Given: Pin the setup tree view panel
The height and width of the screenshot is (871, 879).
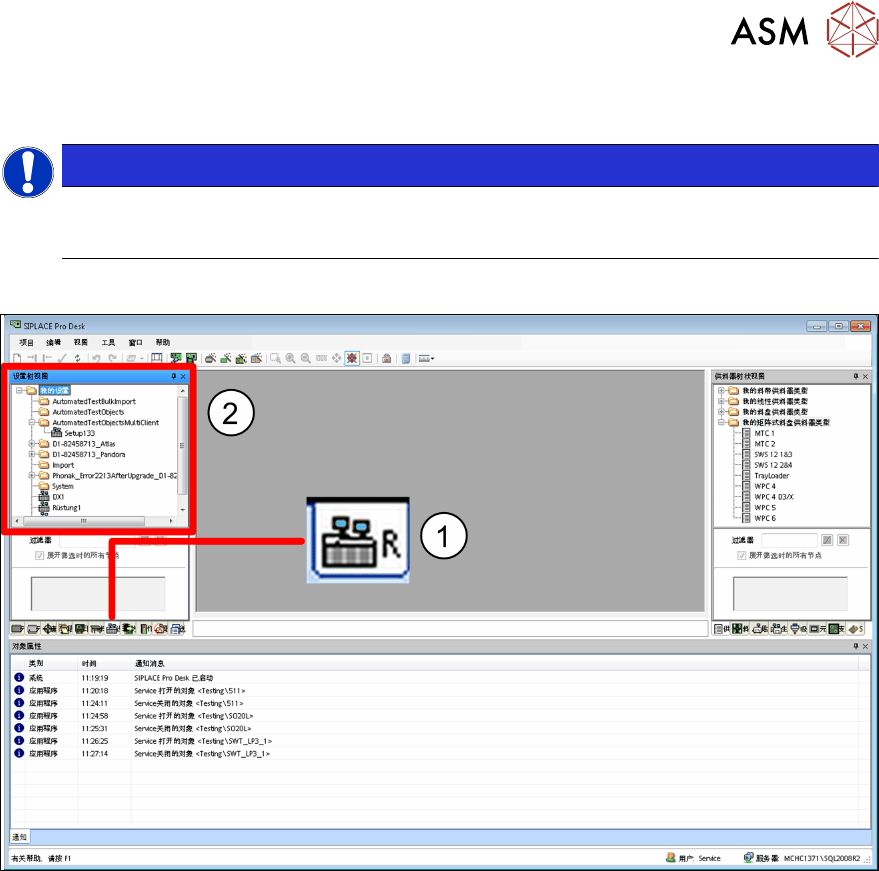Looking at the screenshot, I should coord(173,376).
